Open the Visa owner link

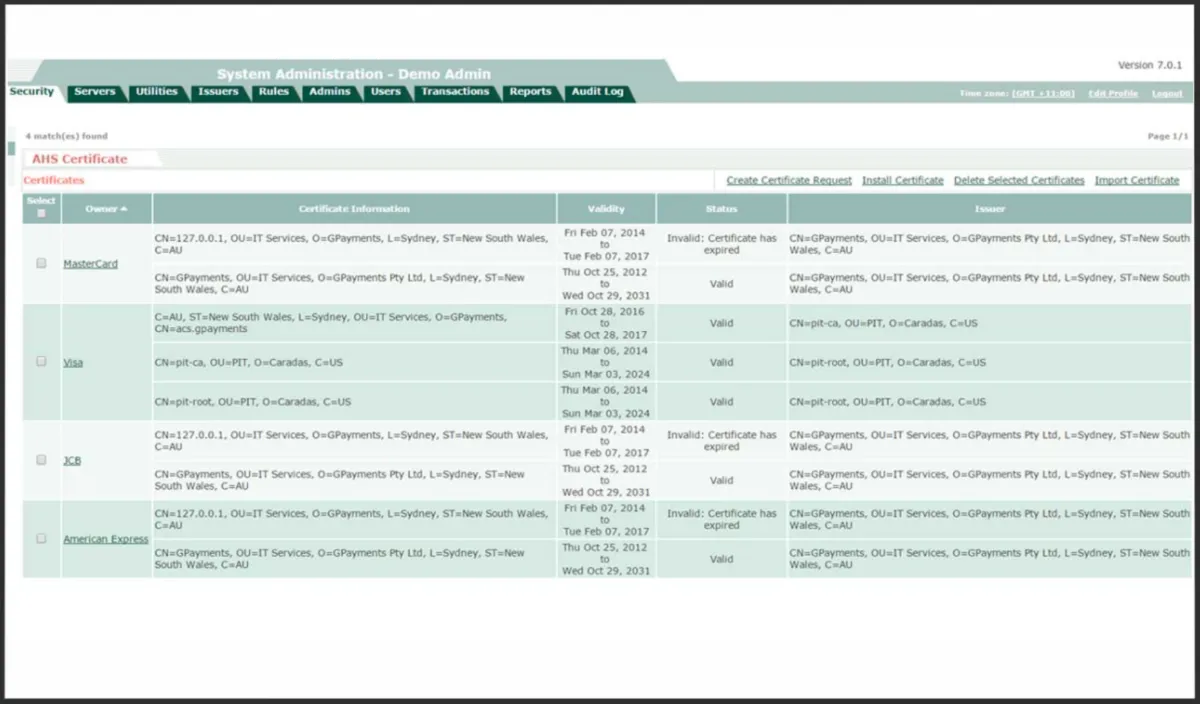point(73,363)
